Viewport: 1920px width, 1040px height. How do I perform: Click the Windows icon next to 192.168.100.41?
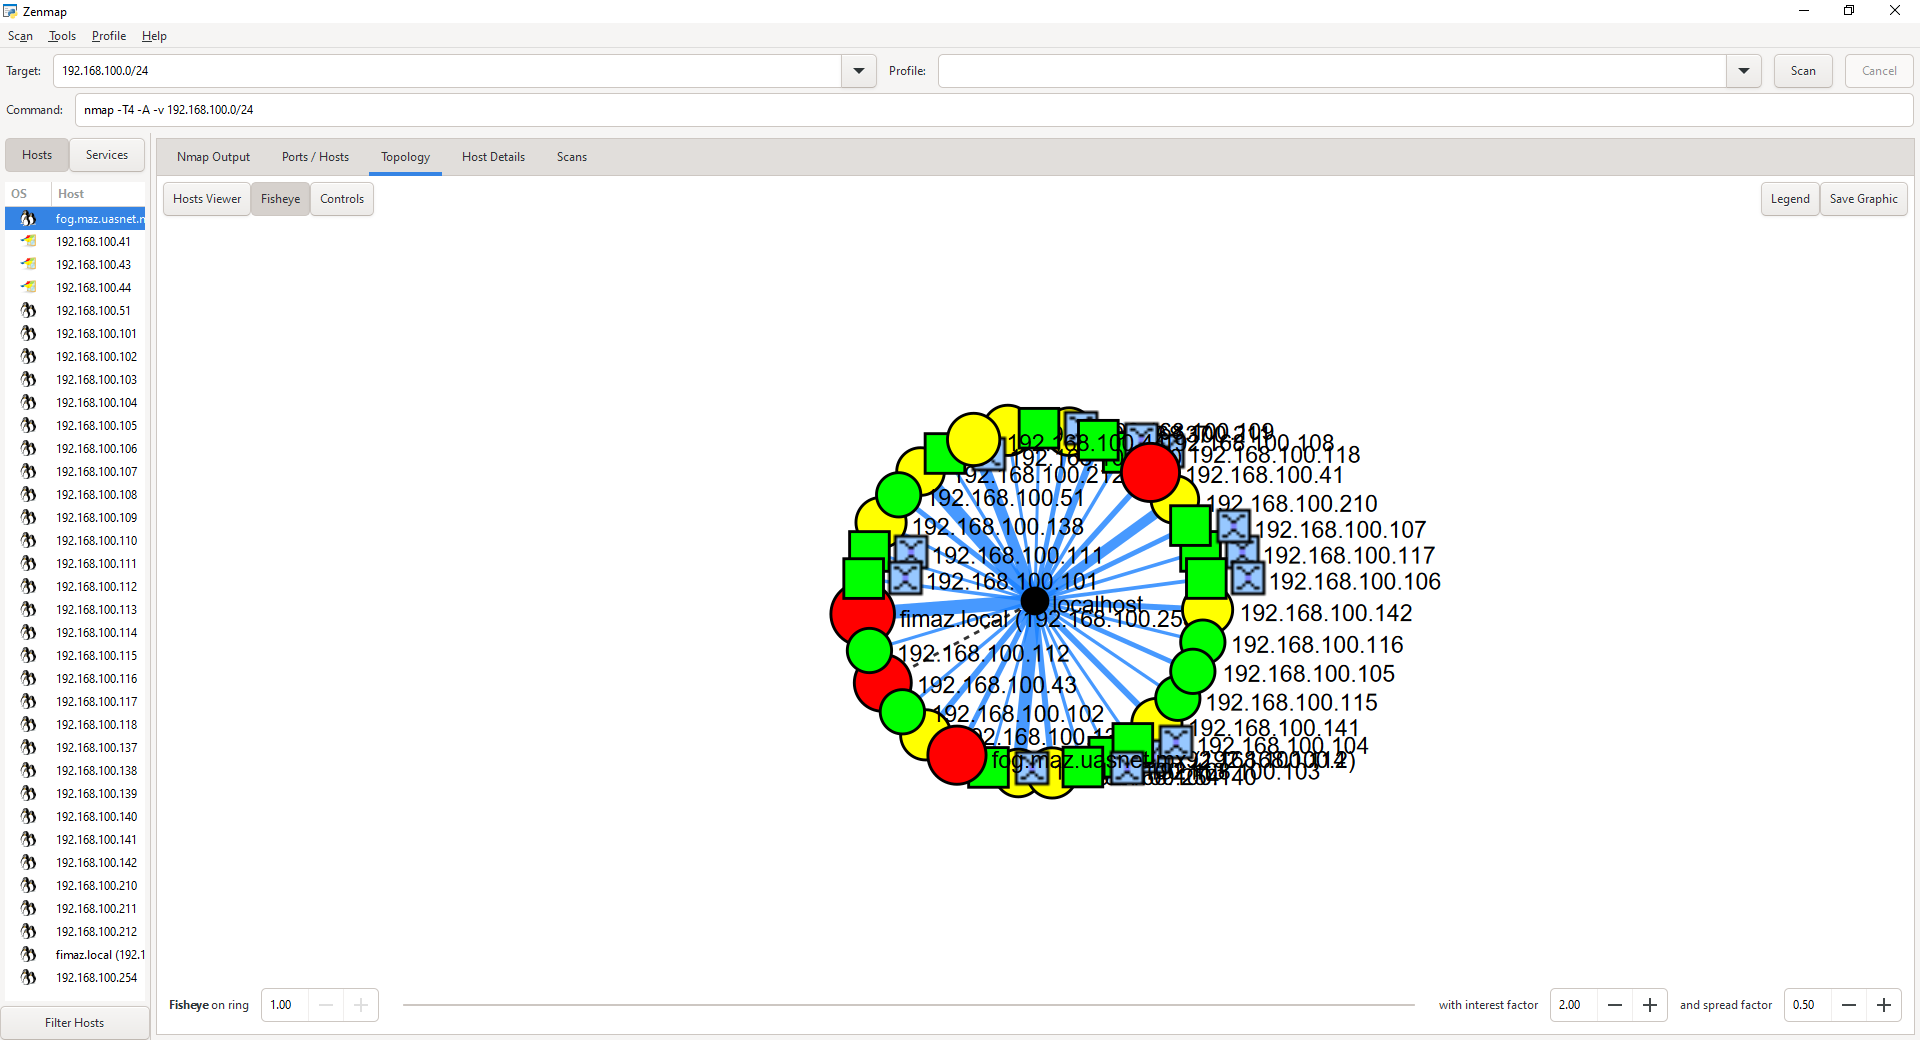coord(29,241)
